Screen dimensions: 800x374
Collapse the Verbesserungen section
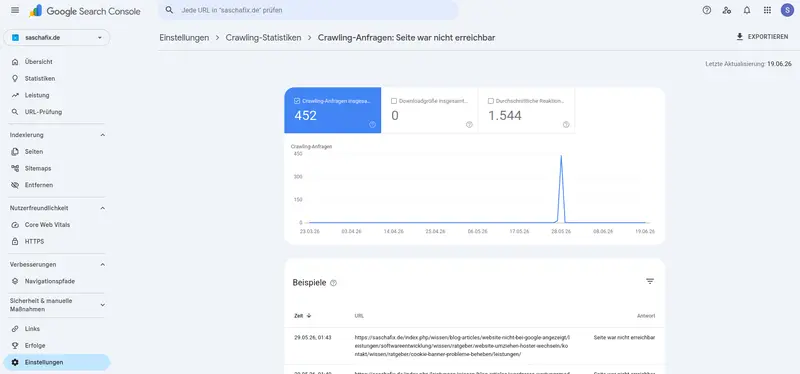point(103,265)
